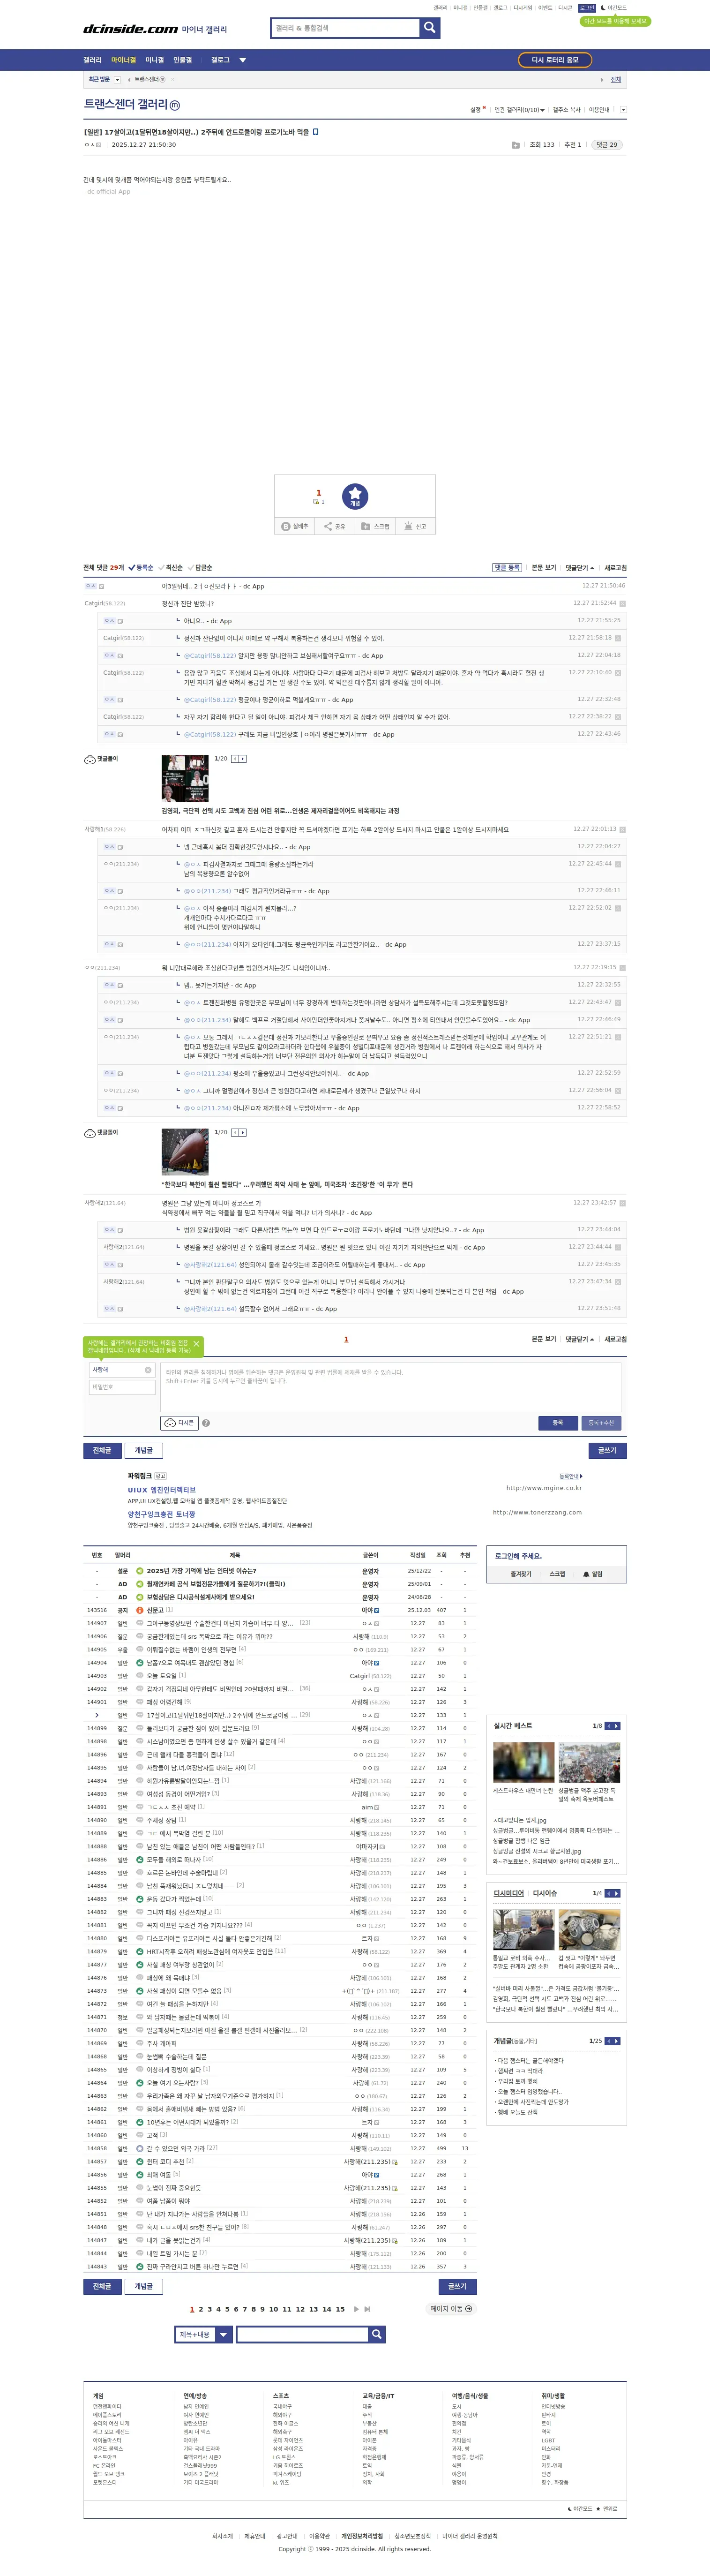Click the 로그인 button in top bar

coord(587,8)
